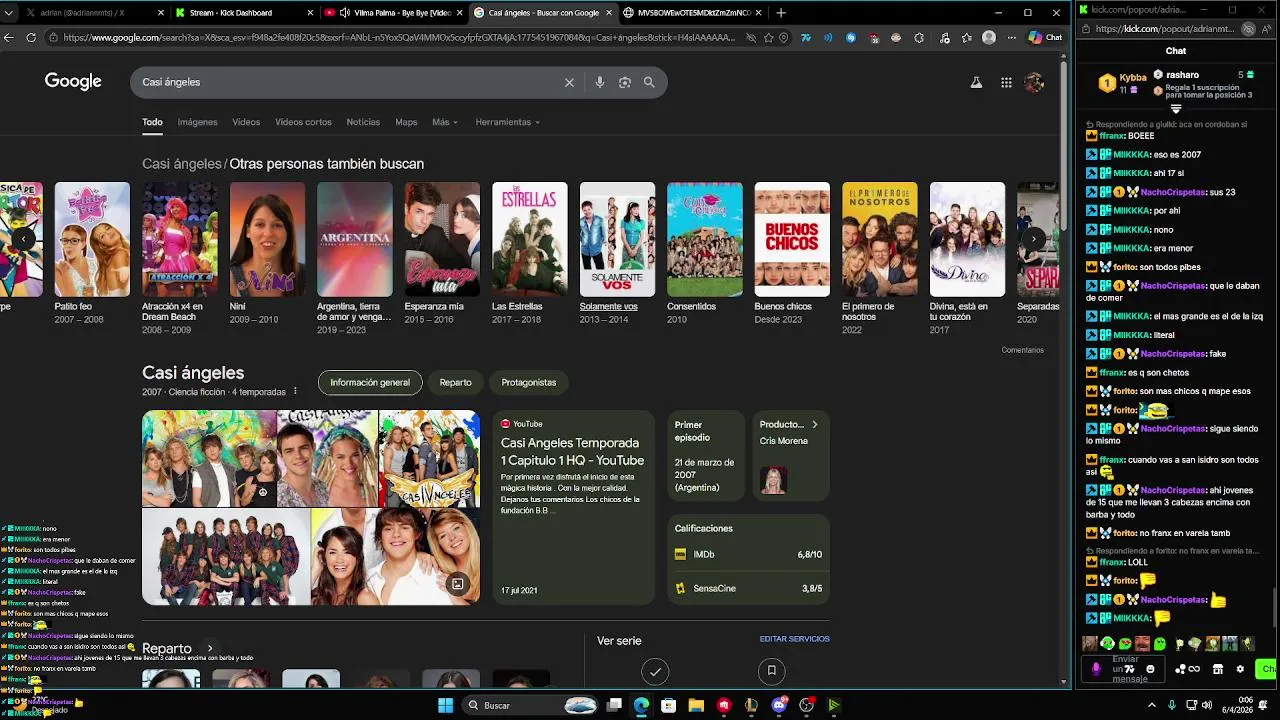Add the series to watchlist bookmark
The image size is (1280, 720).
[x=771, y=672]
